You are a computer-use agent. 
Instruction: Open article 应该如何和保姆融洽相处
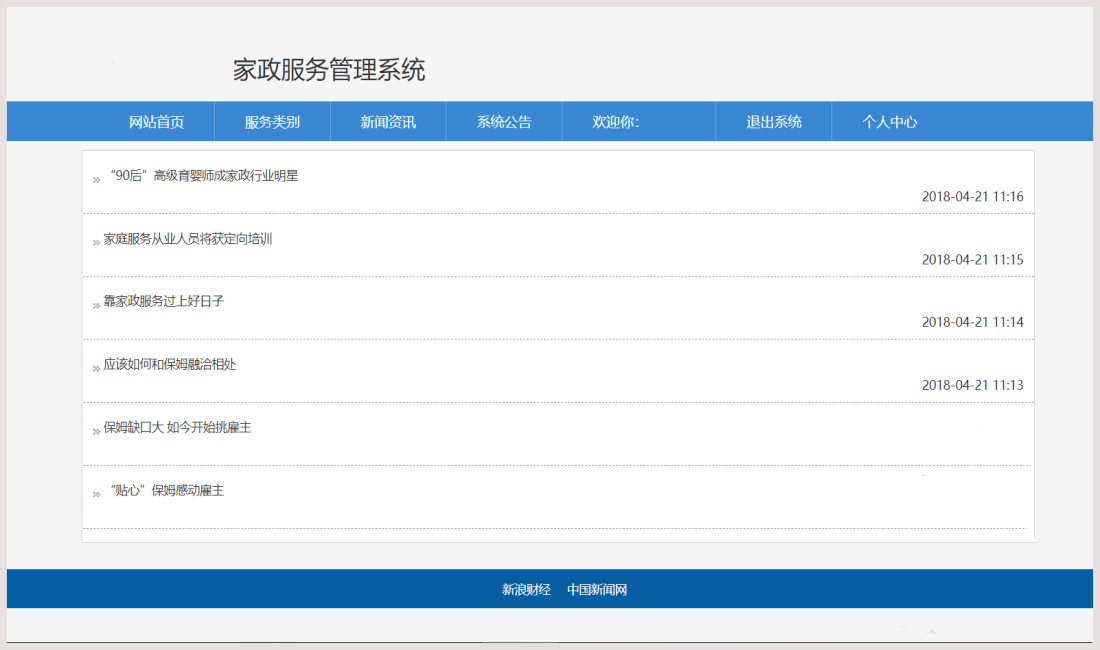[170, 365]
